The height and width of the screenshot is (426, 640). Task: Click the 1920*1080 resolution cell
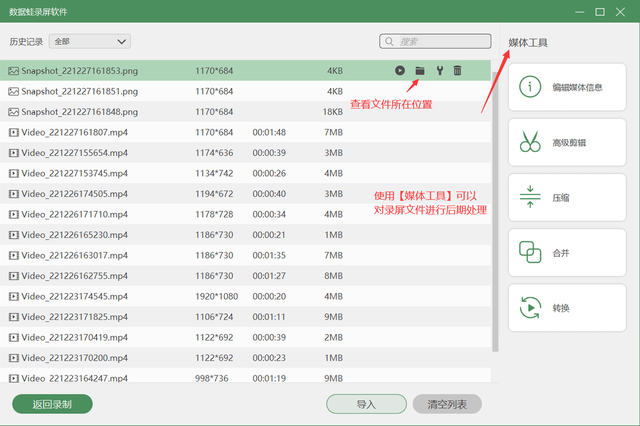[216, 296]
